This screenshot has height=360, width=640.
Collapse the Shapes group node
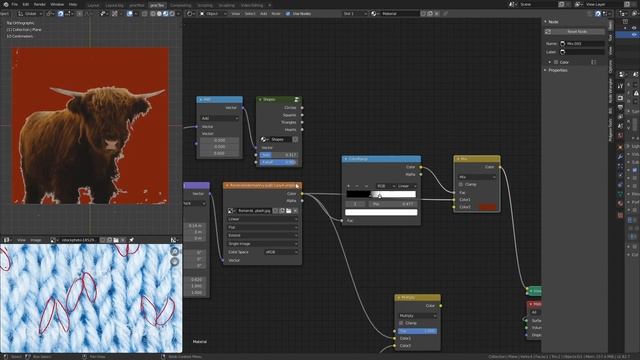(x=260, y=99)
